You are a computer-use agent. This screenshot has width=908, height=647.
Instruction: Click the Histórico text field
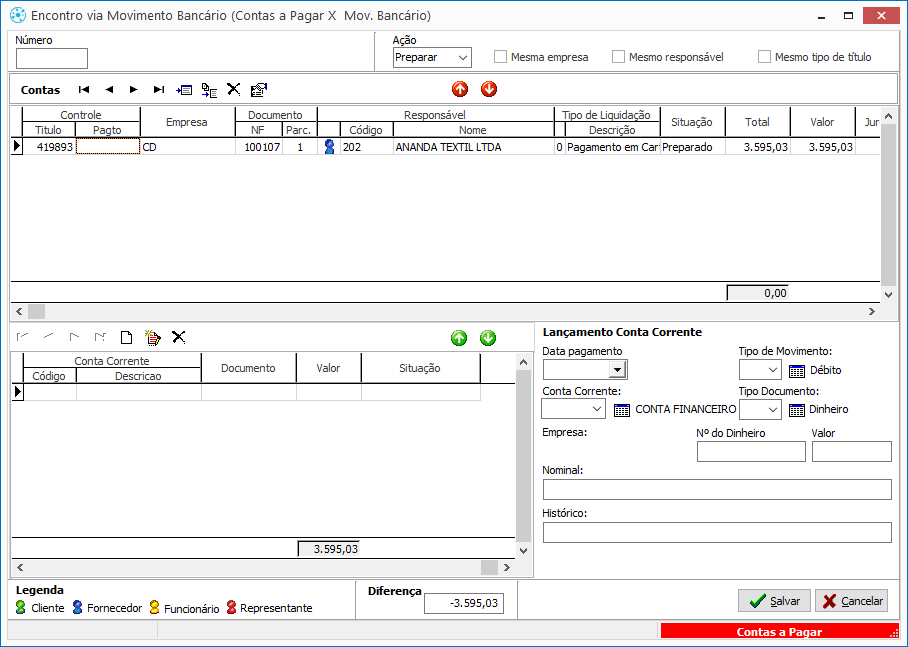tap(717, 532)
